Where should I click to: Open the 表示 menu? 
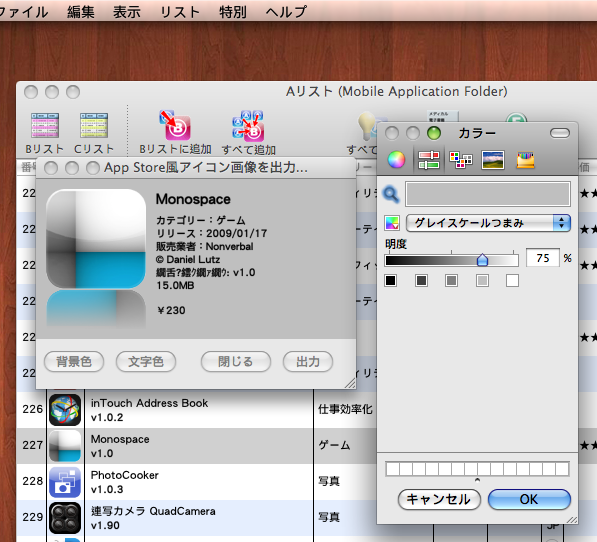pyautogui.click(x=127, y=12)
